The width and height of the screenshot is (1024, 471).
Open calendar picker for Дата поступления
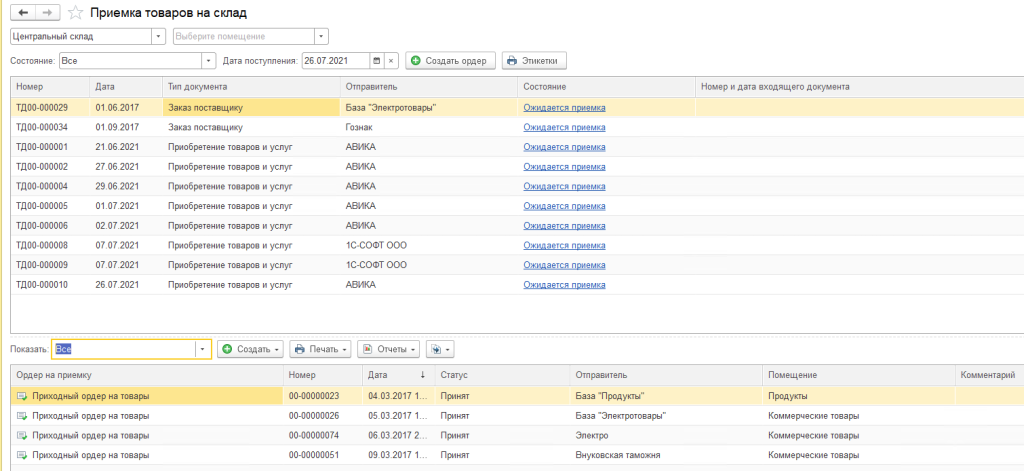click(376, 60)
